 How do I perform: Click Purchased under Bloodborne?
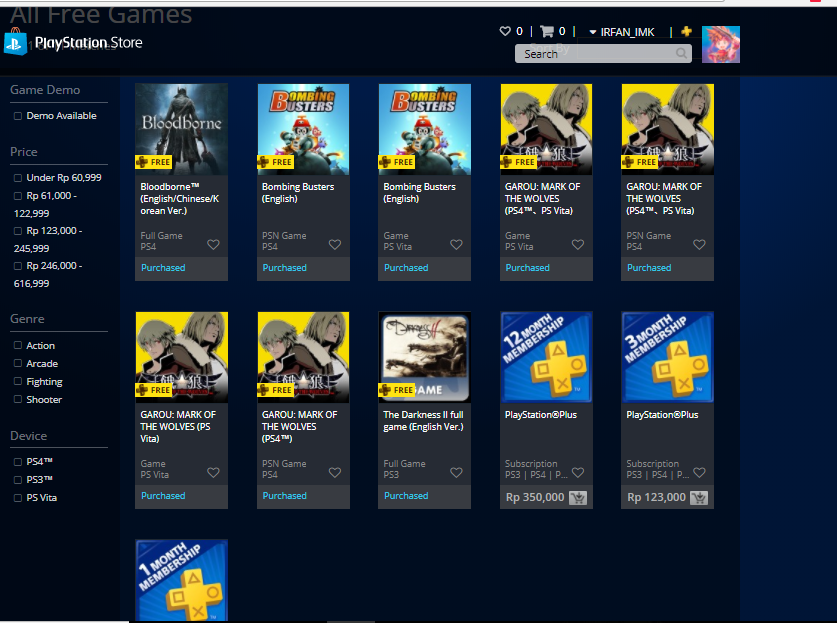coord(163,267)
